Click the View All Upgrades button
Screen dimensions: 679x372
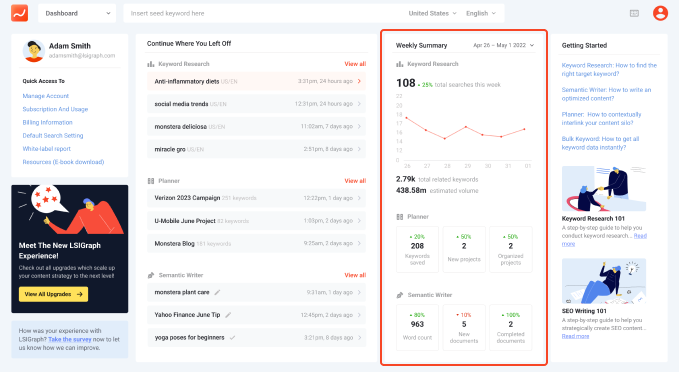53,294
